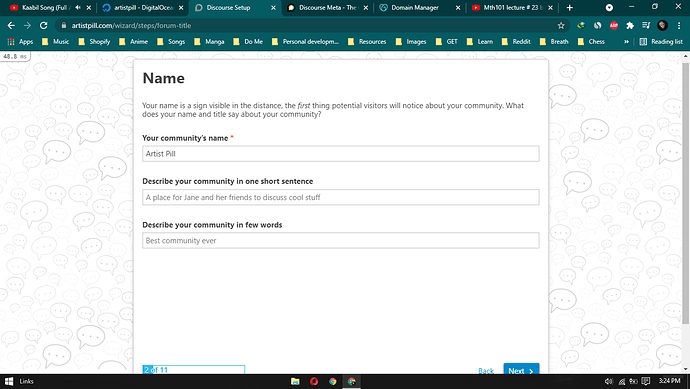This screenshot has width=690, height=389.
Task: Open a new browser tab
Action: [x=569, y=7]
